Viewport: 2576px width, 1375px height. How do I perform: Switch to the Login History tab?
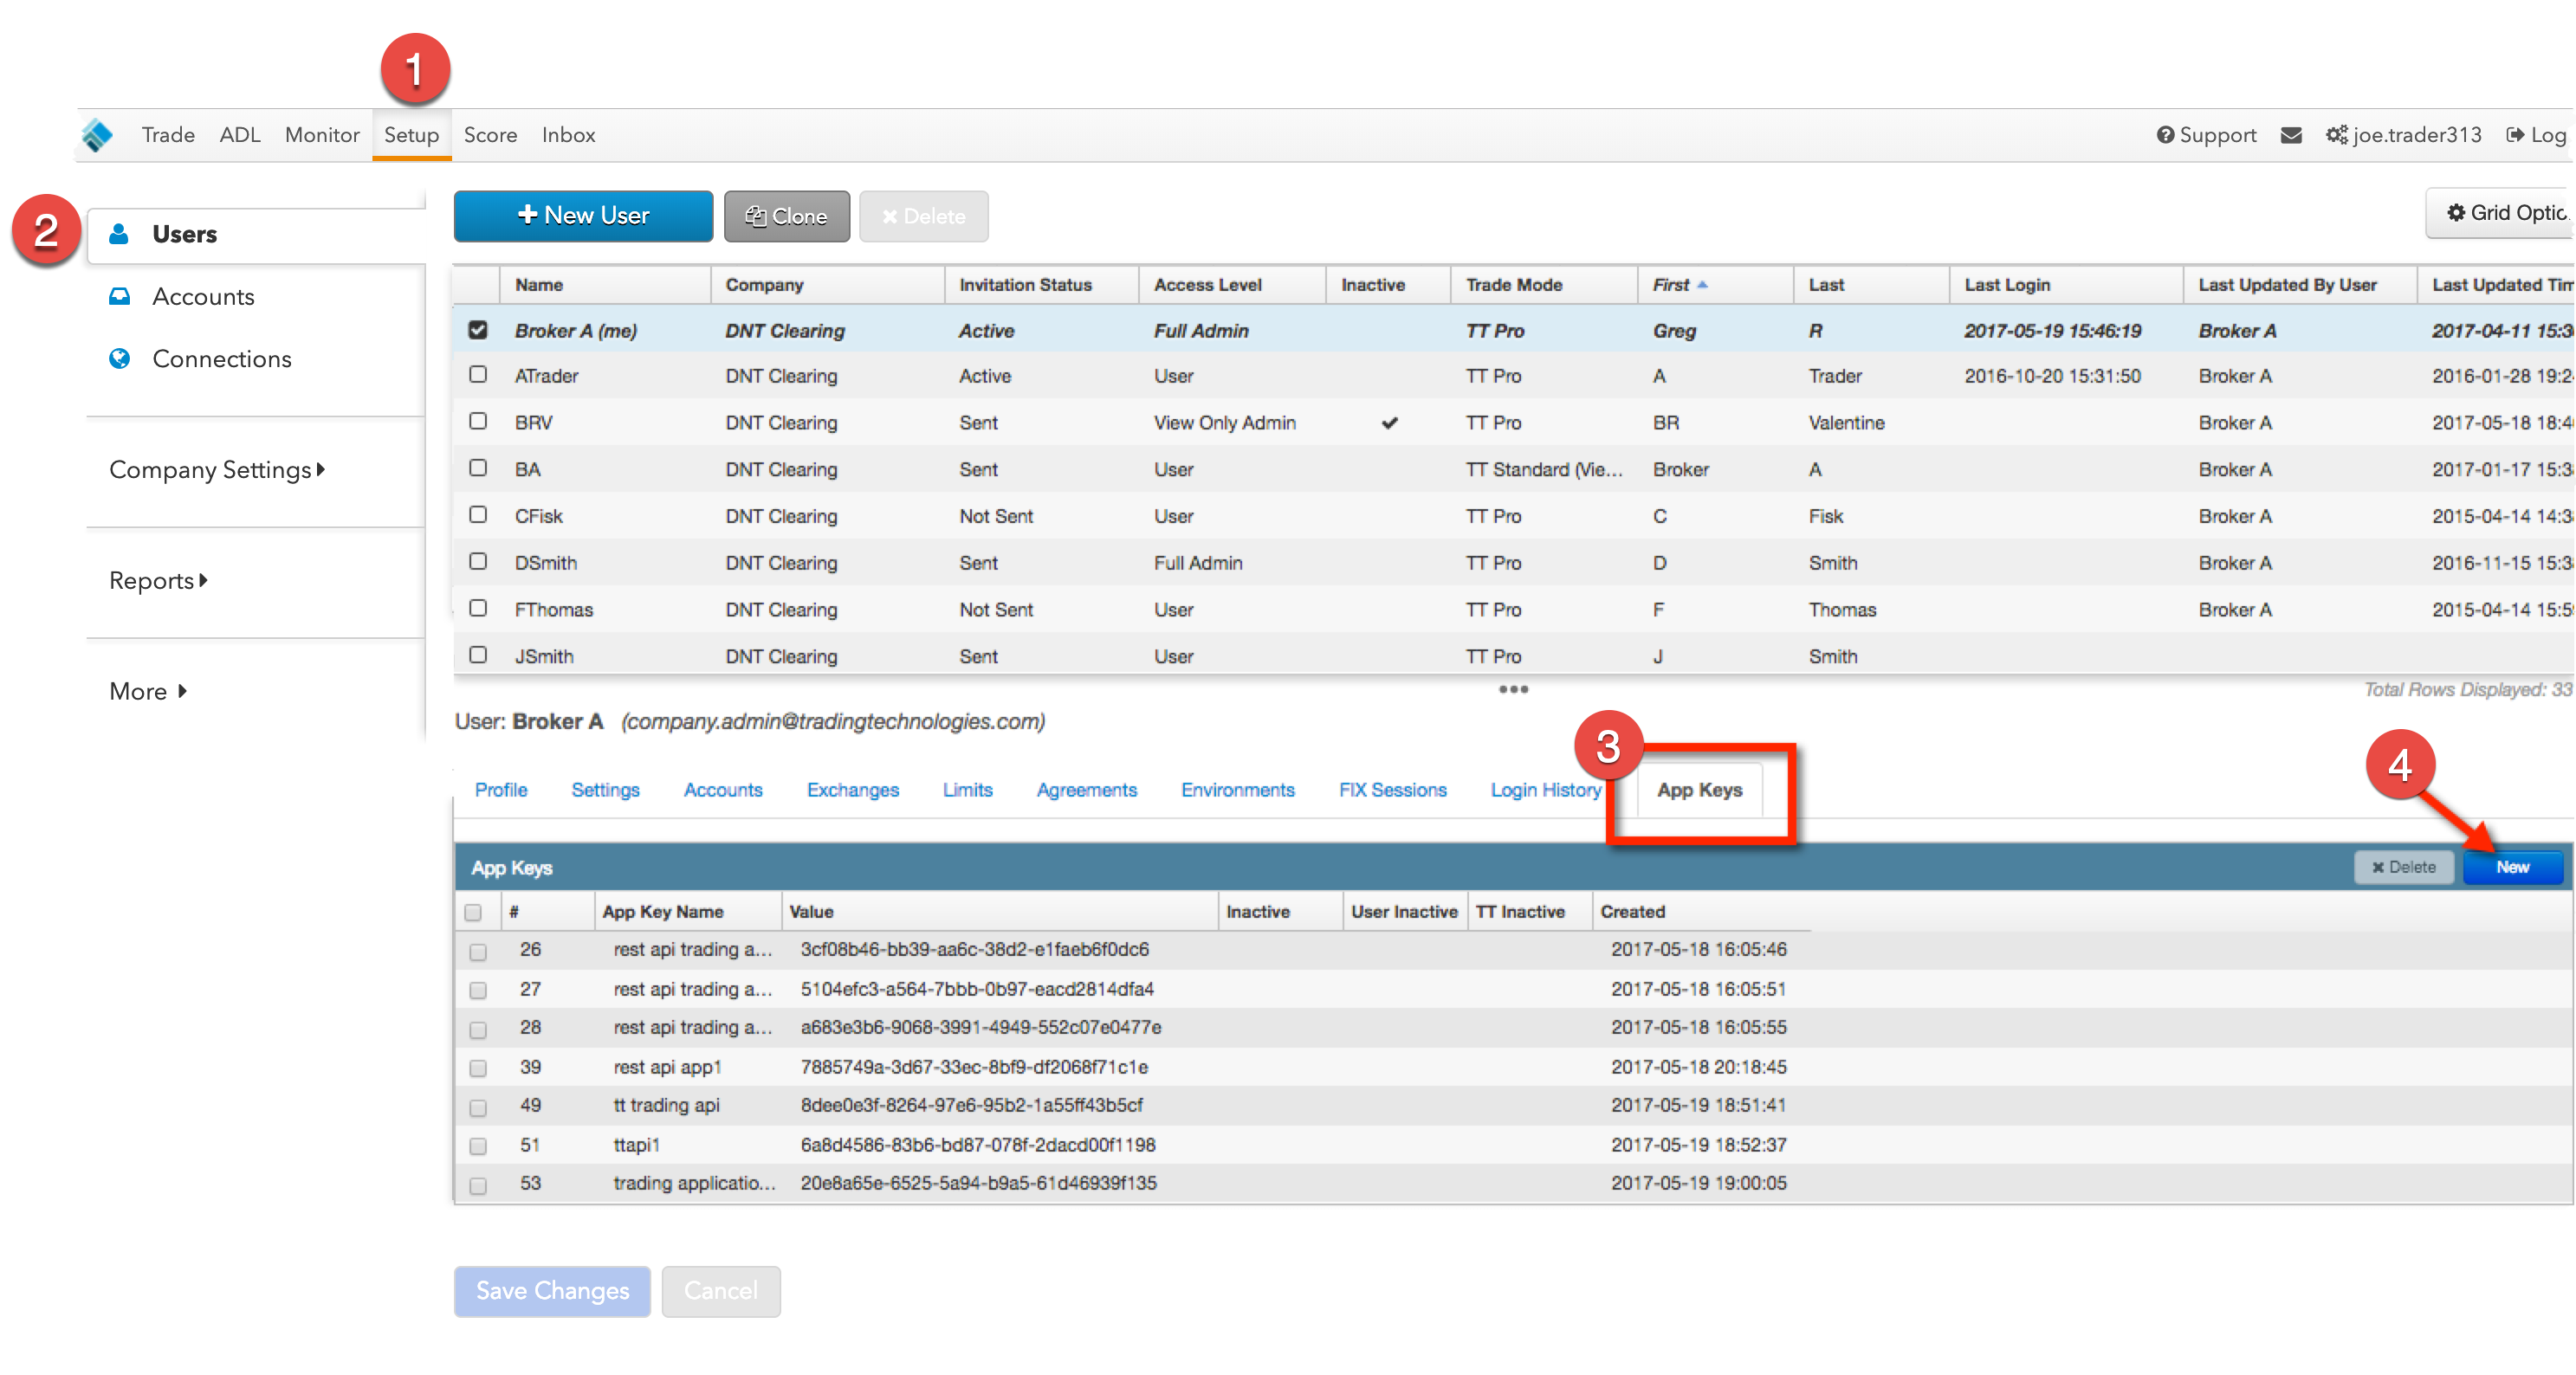point(1545,790)
